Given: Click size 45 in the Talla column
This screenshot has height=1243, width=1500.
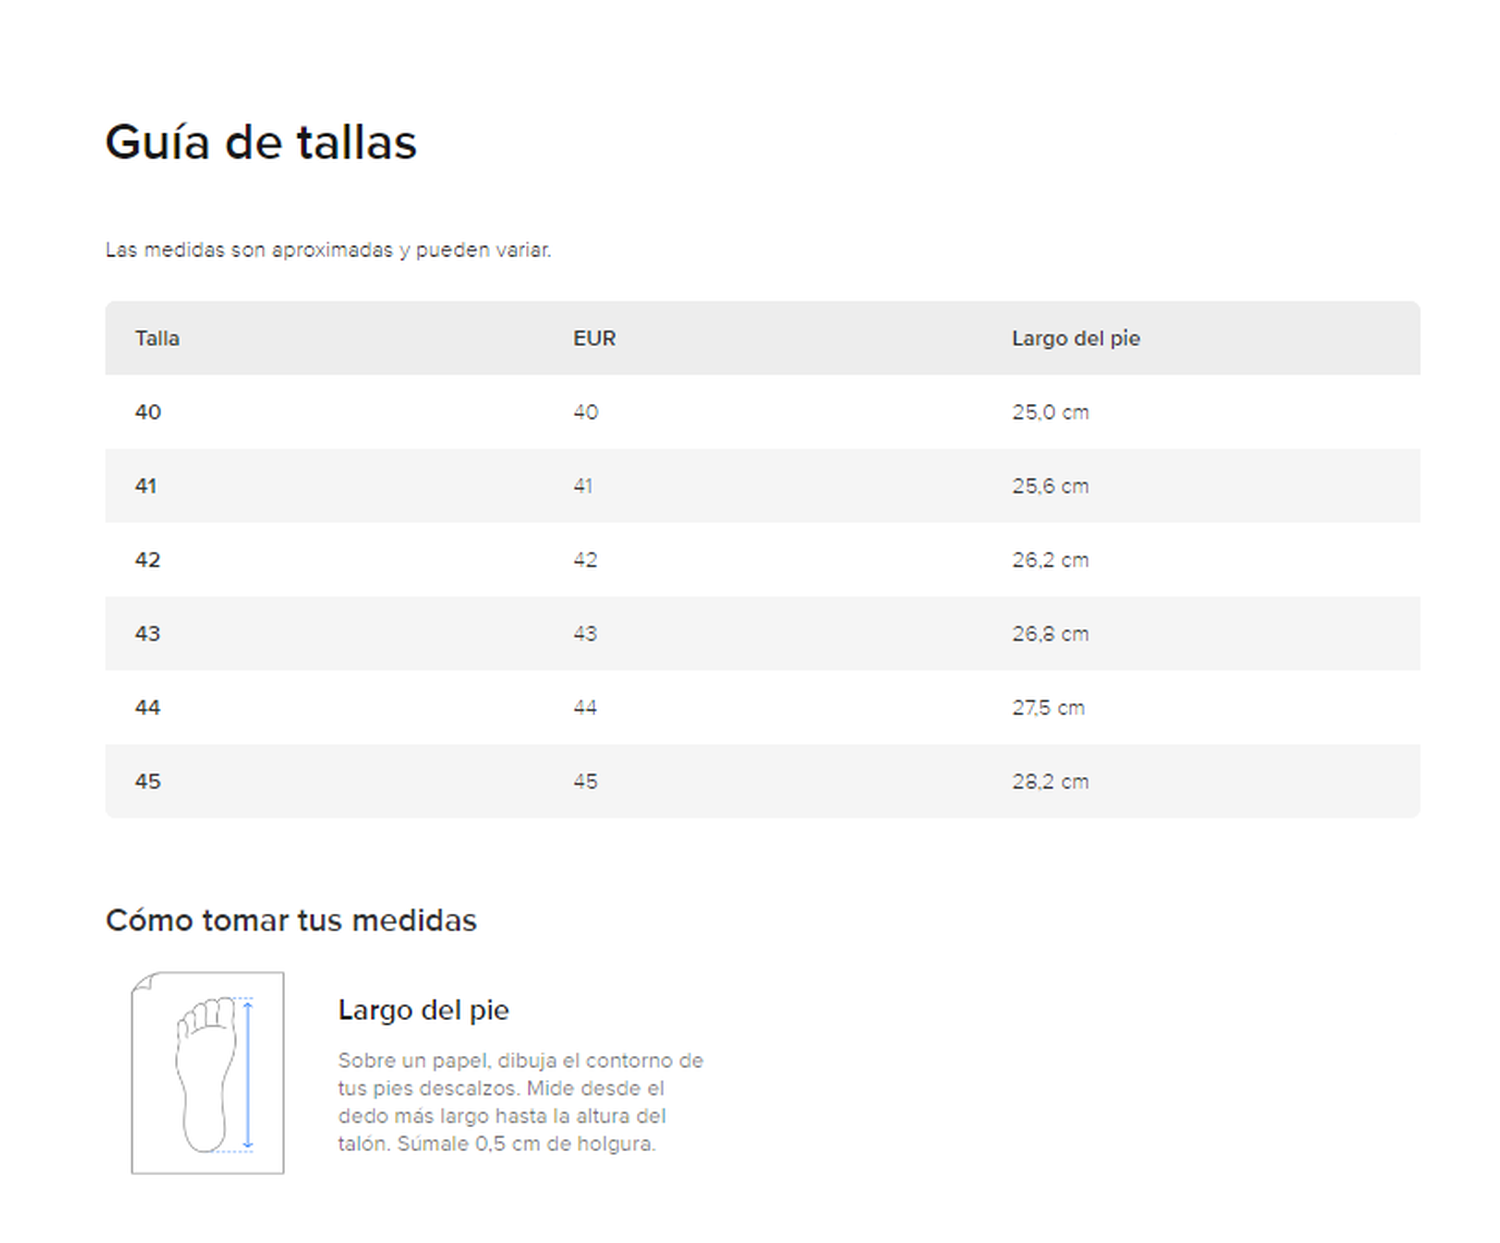Looking at the screenshot, I should [148, 782].
